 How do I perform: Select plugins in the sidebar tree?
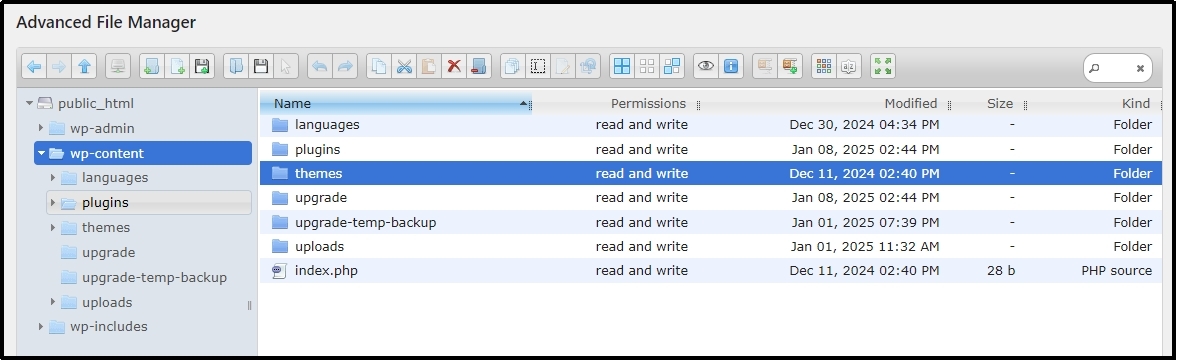coord(149,203)
